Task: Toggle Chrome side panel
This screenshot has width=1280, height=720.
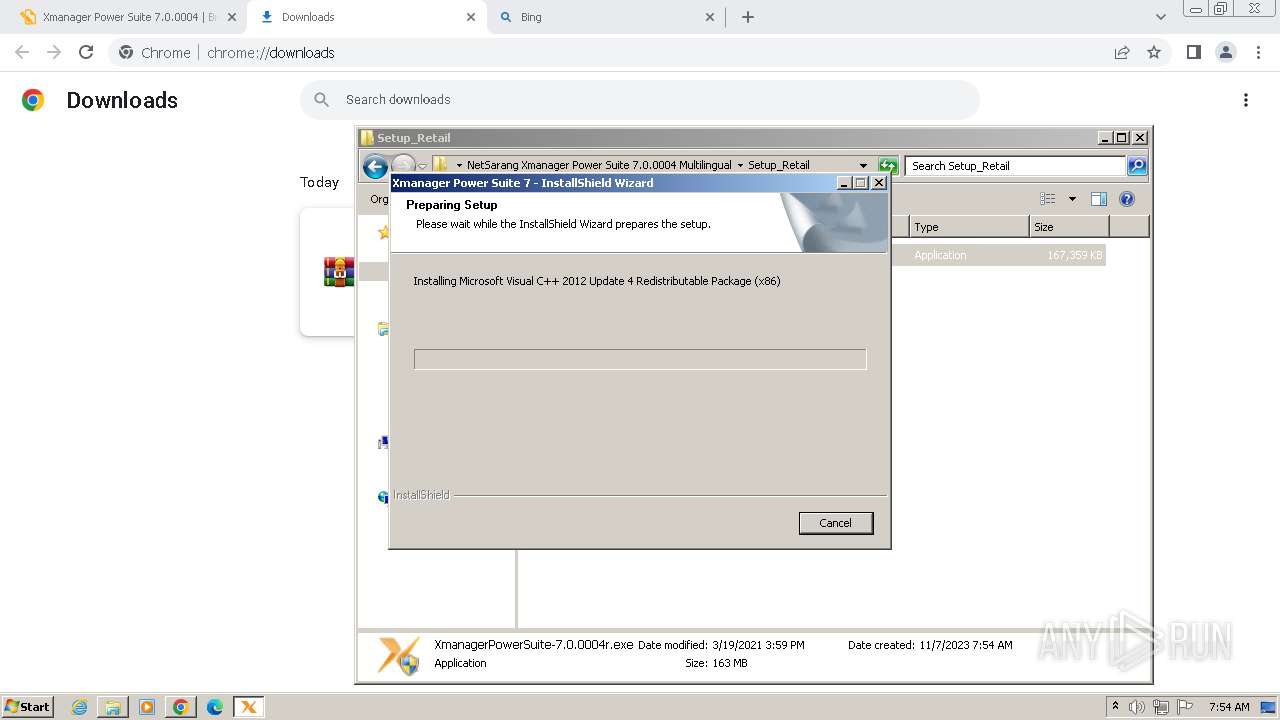Action: click(1193, 52)
